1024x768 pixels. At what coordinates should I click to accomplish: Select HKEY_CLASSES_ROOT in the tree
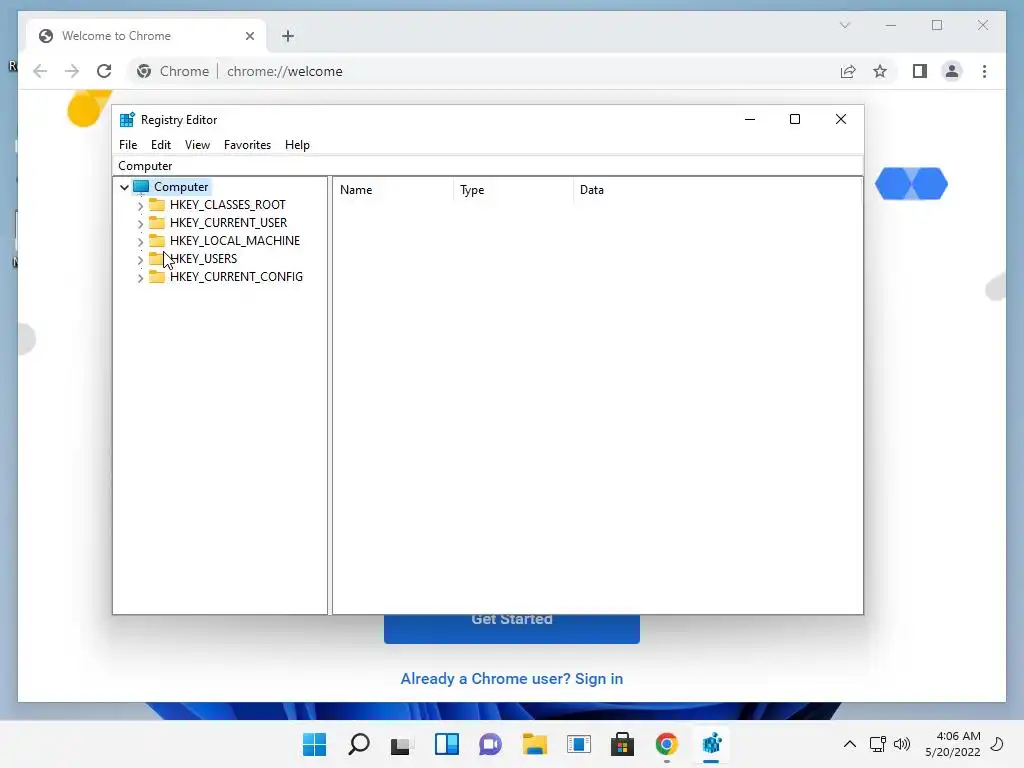pos(227,205)
